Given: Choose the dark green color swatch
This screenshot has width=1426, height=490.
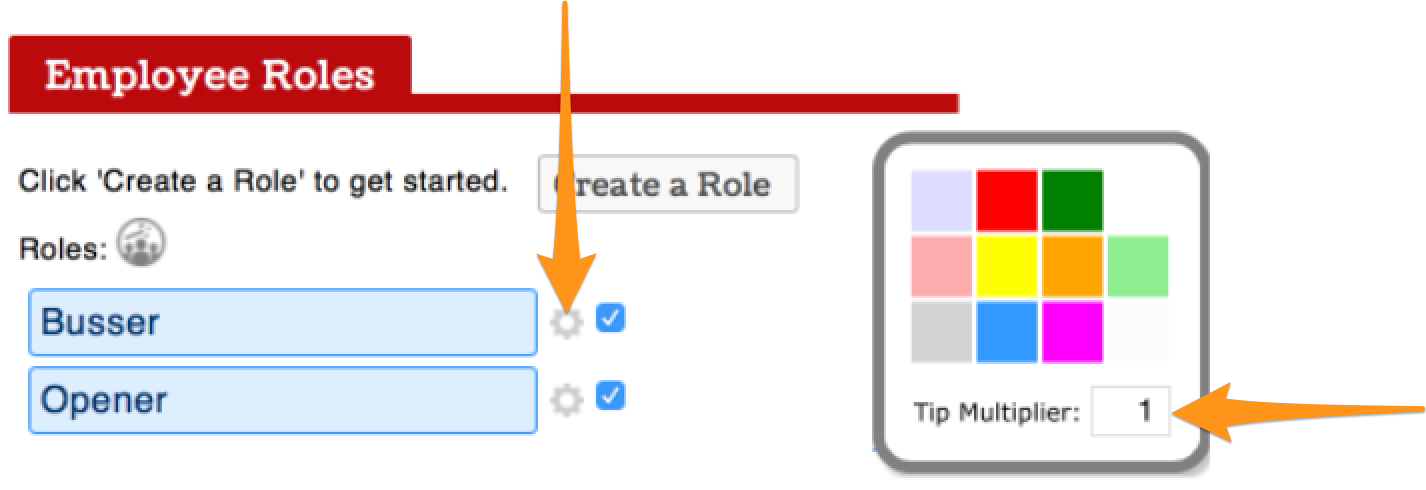Looking at the screenshot, I should [x=1072, y=201].
